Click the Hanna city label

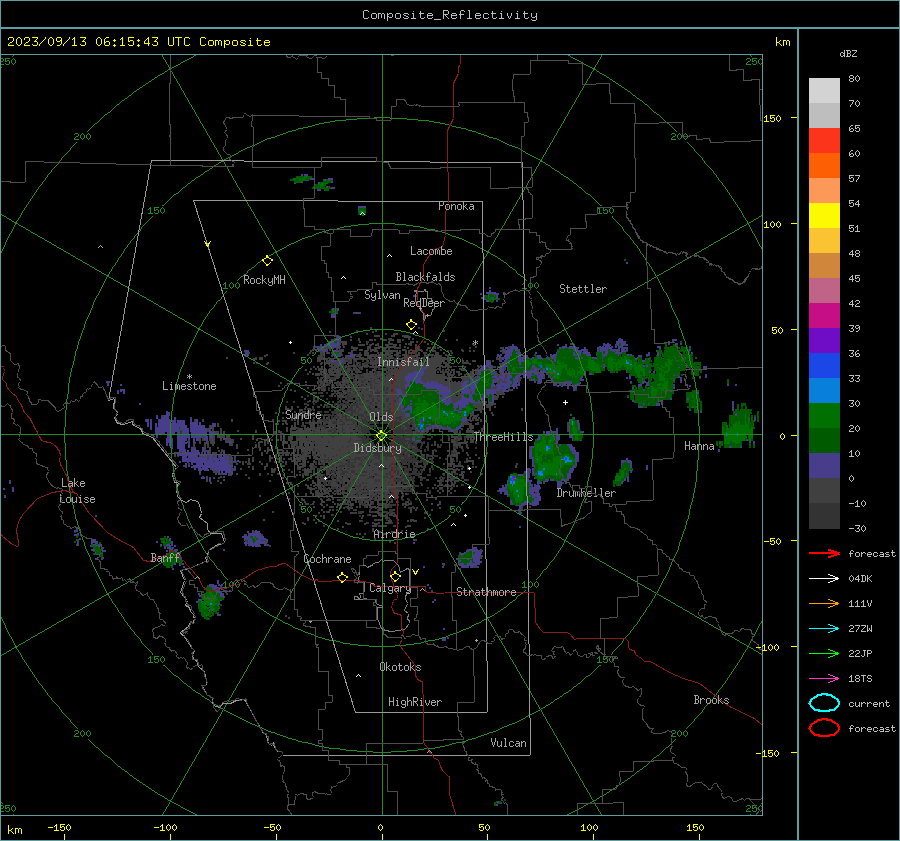pos(699,446)
